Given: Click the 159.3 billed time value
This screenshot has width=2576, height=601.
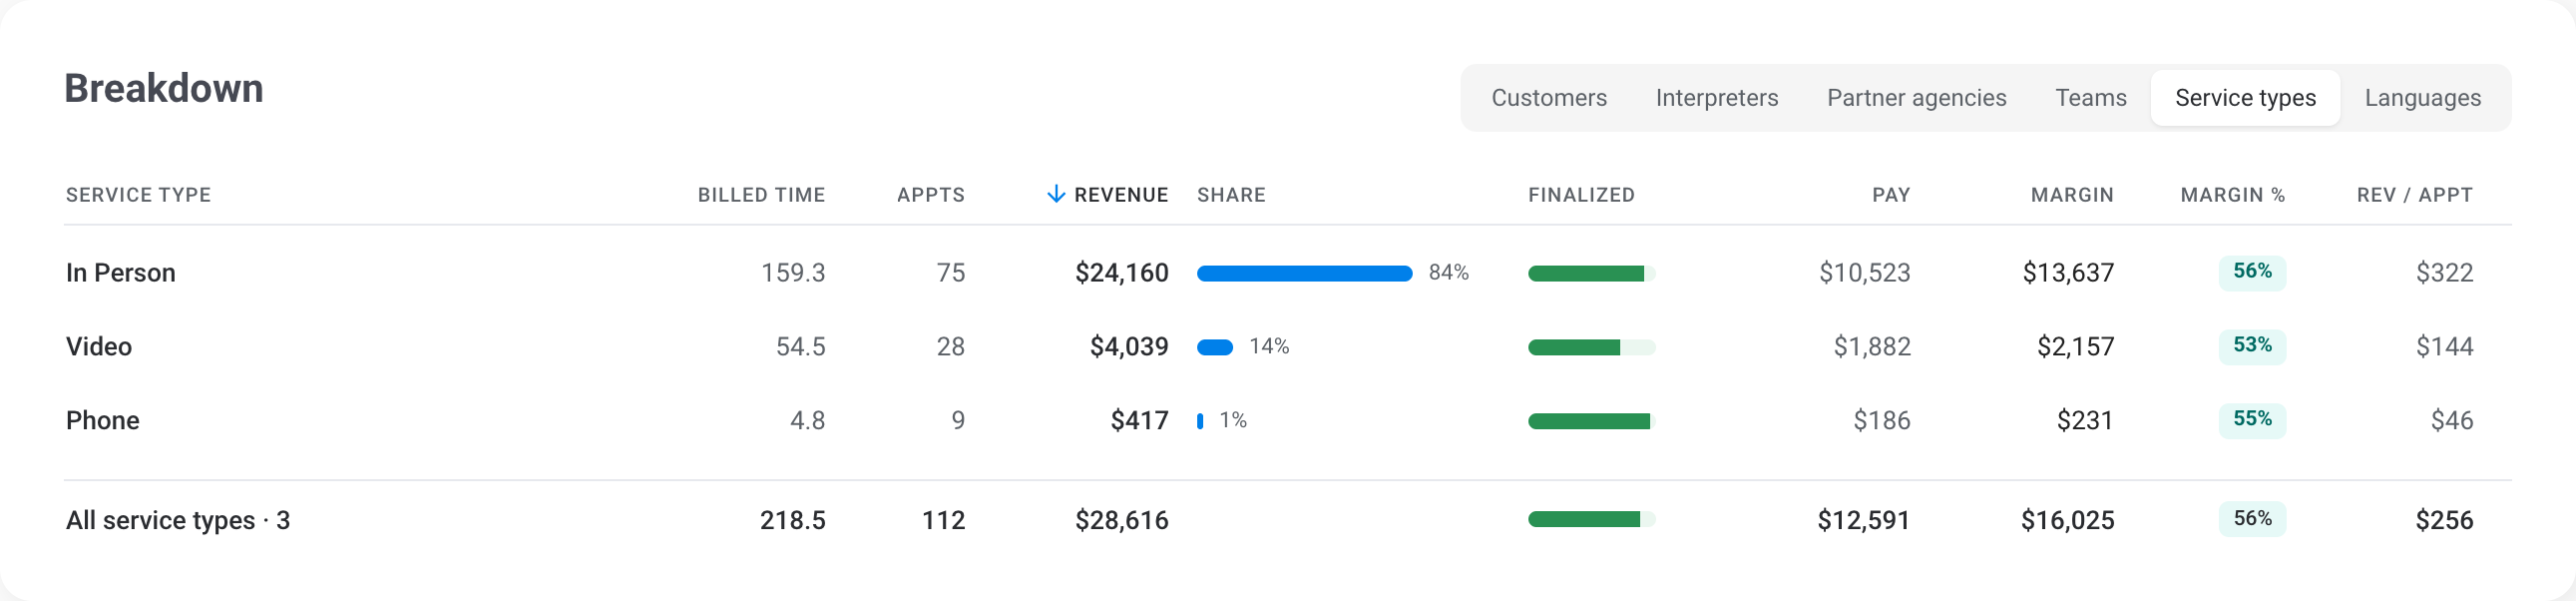Looking at the screenshot, I should pyautogui.click(x=793, y=273).
